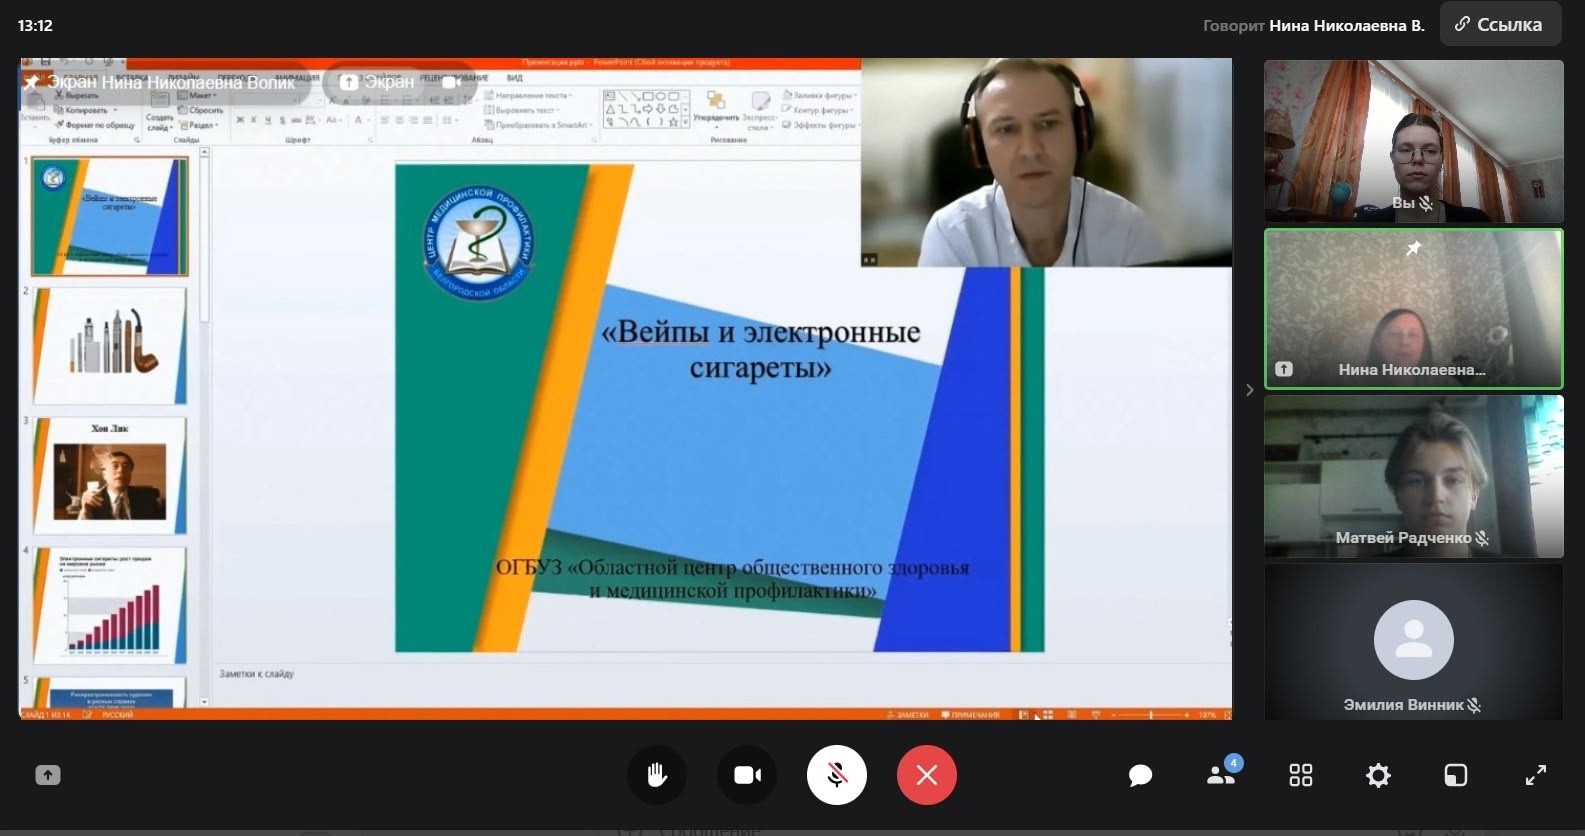Open font color A option
The width and height of the screenshot is (1585, 836).
358,120
